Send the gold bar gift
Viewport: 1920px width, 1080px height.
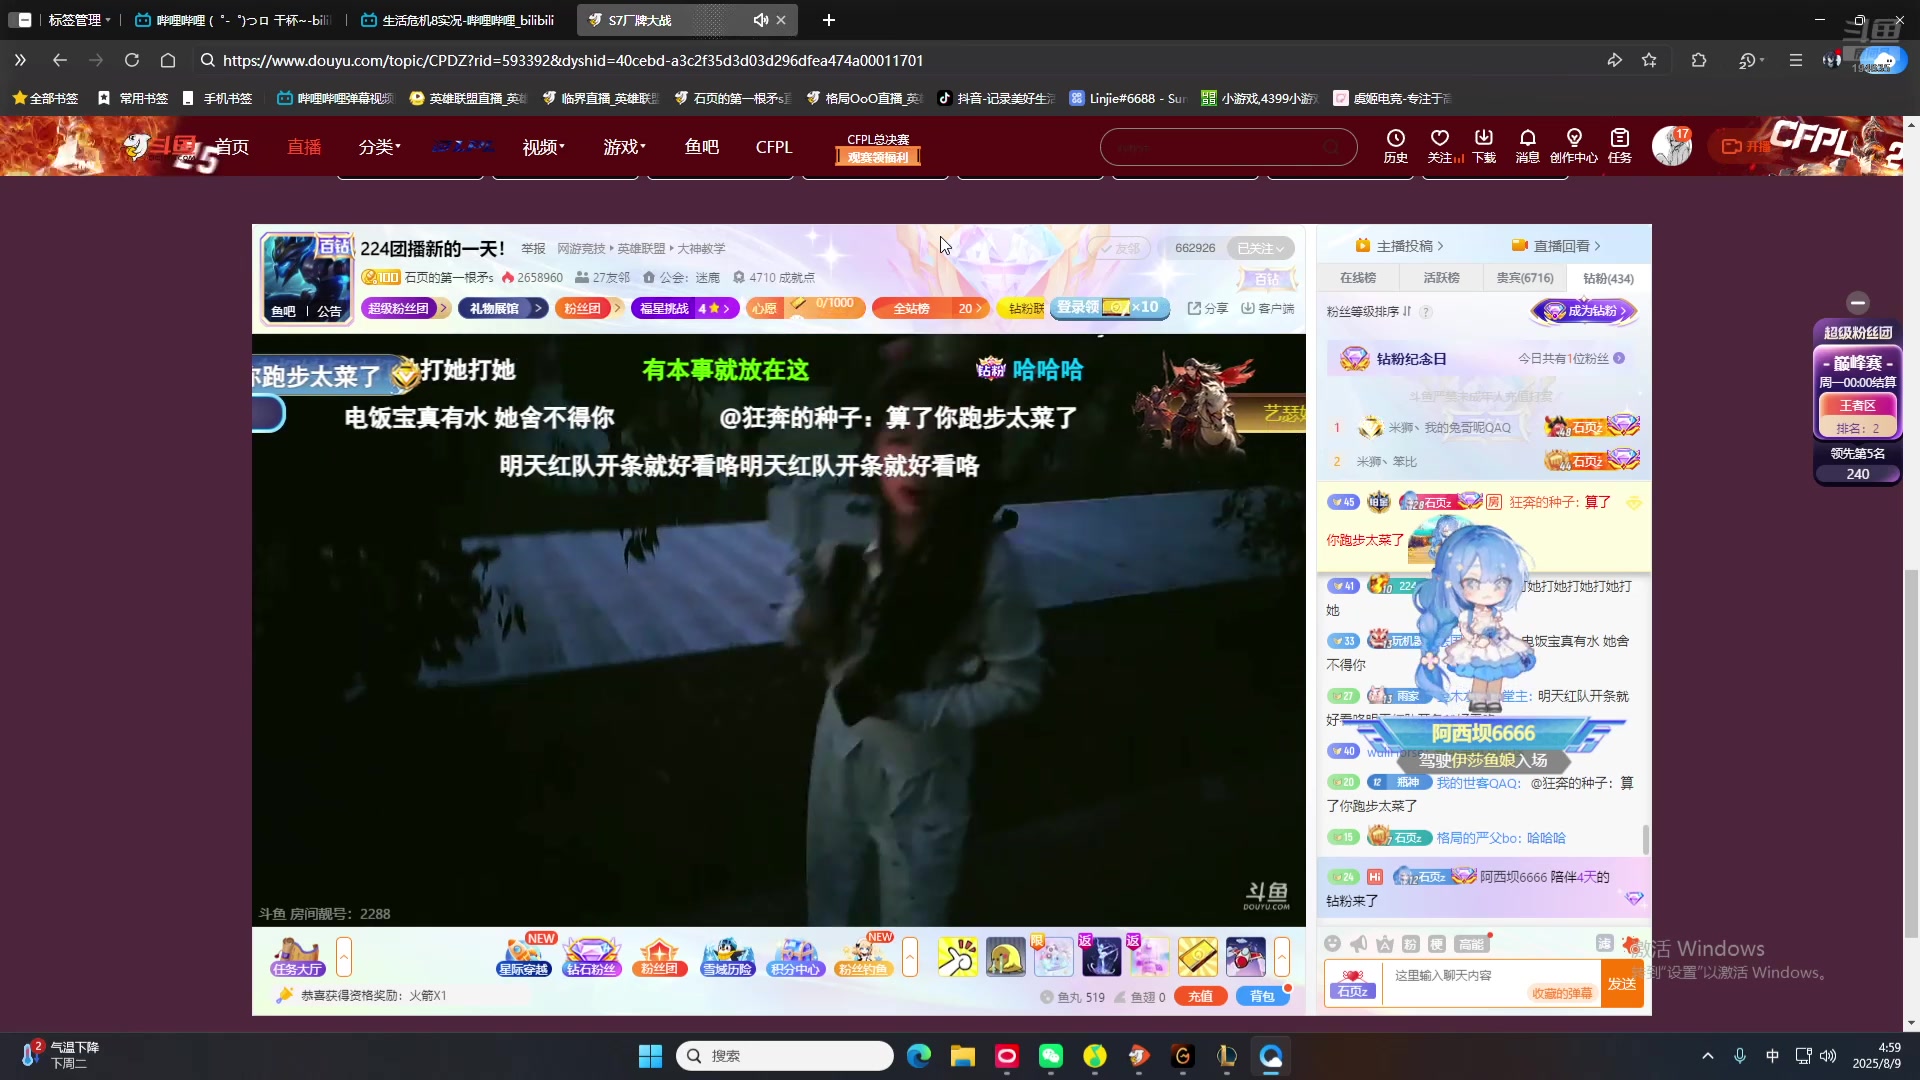click(1197, 957)
